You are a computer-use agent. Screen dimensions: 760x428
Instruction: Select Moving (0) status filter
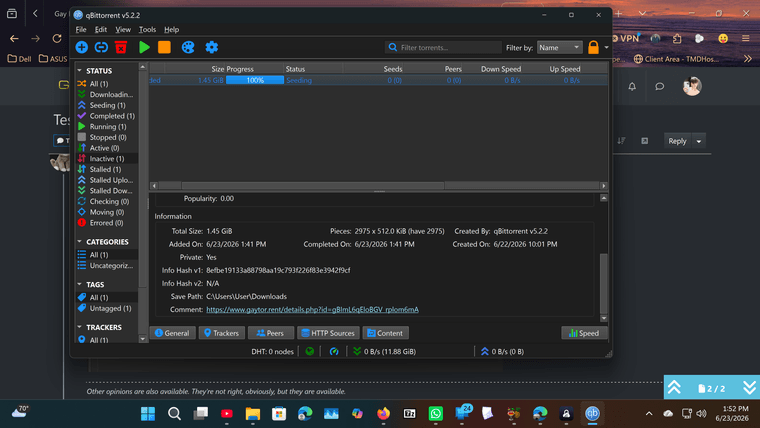(x=107, y=212)
